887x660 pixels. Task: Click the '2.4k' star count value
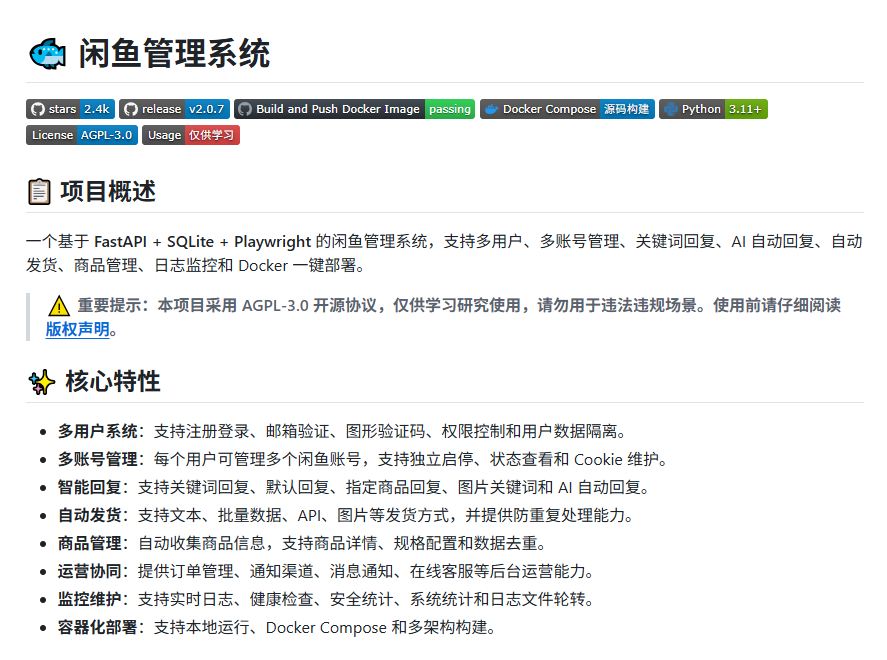pos(97,109)
